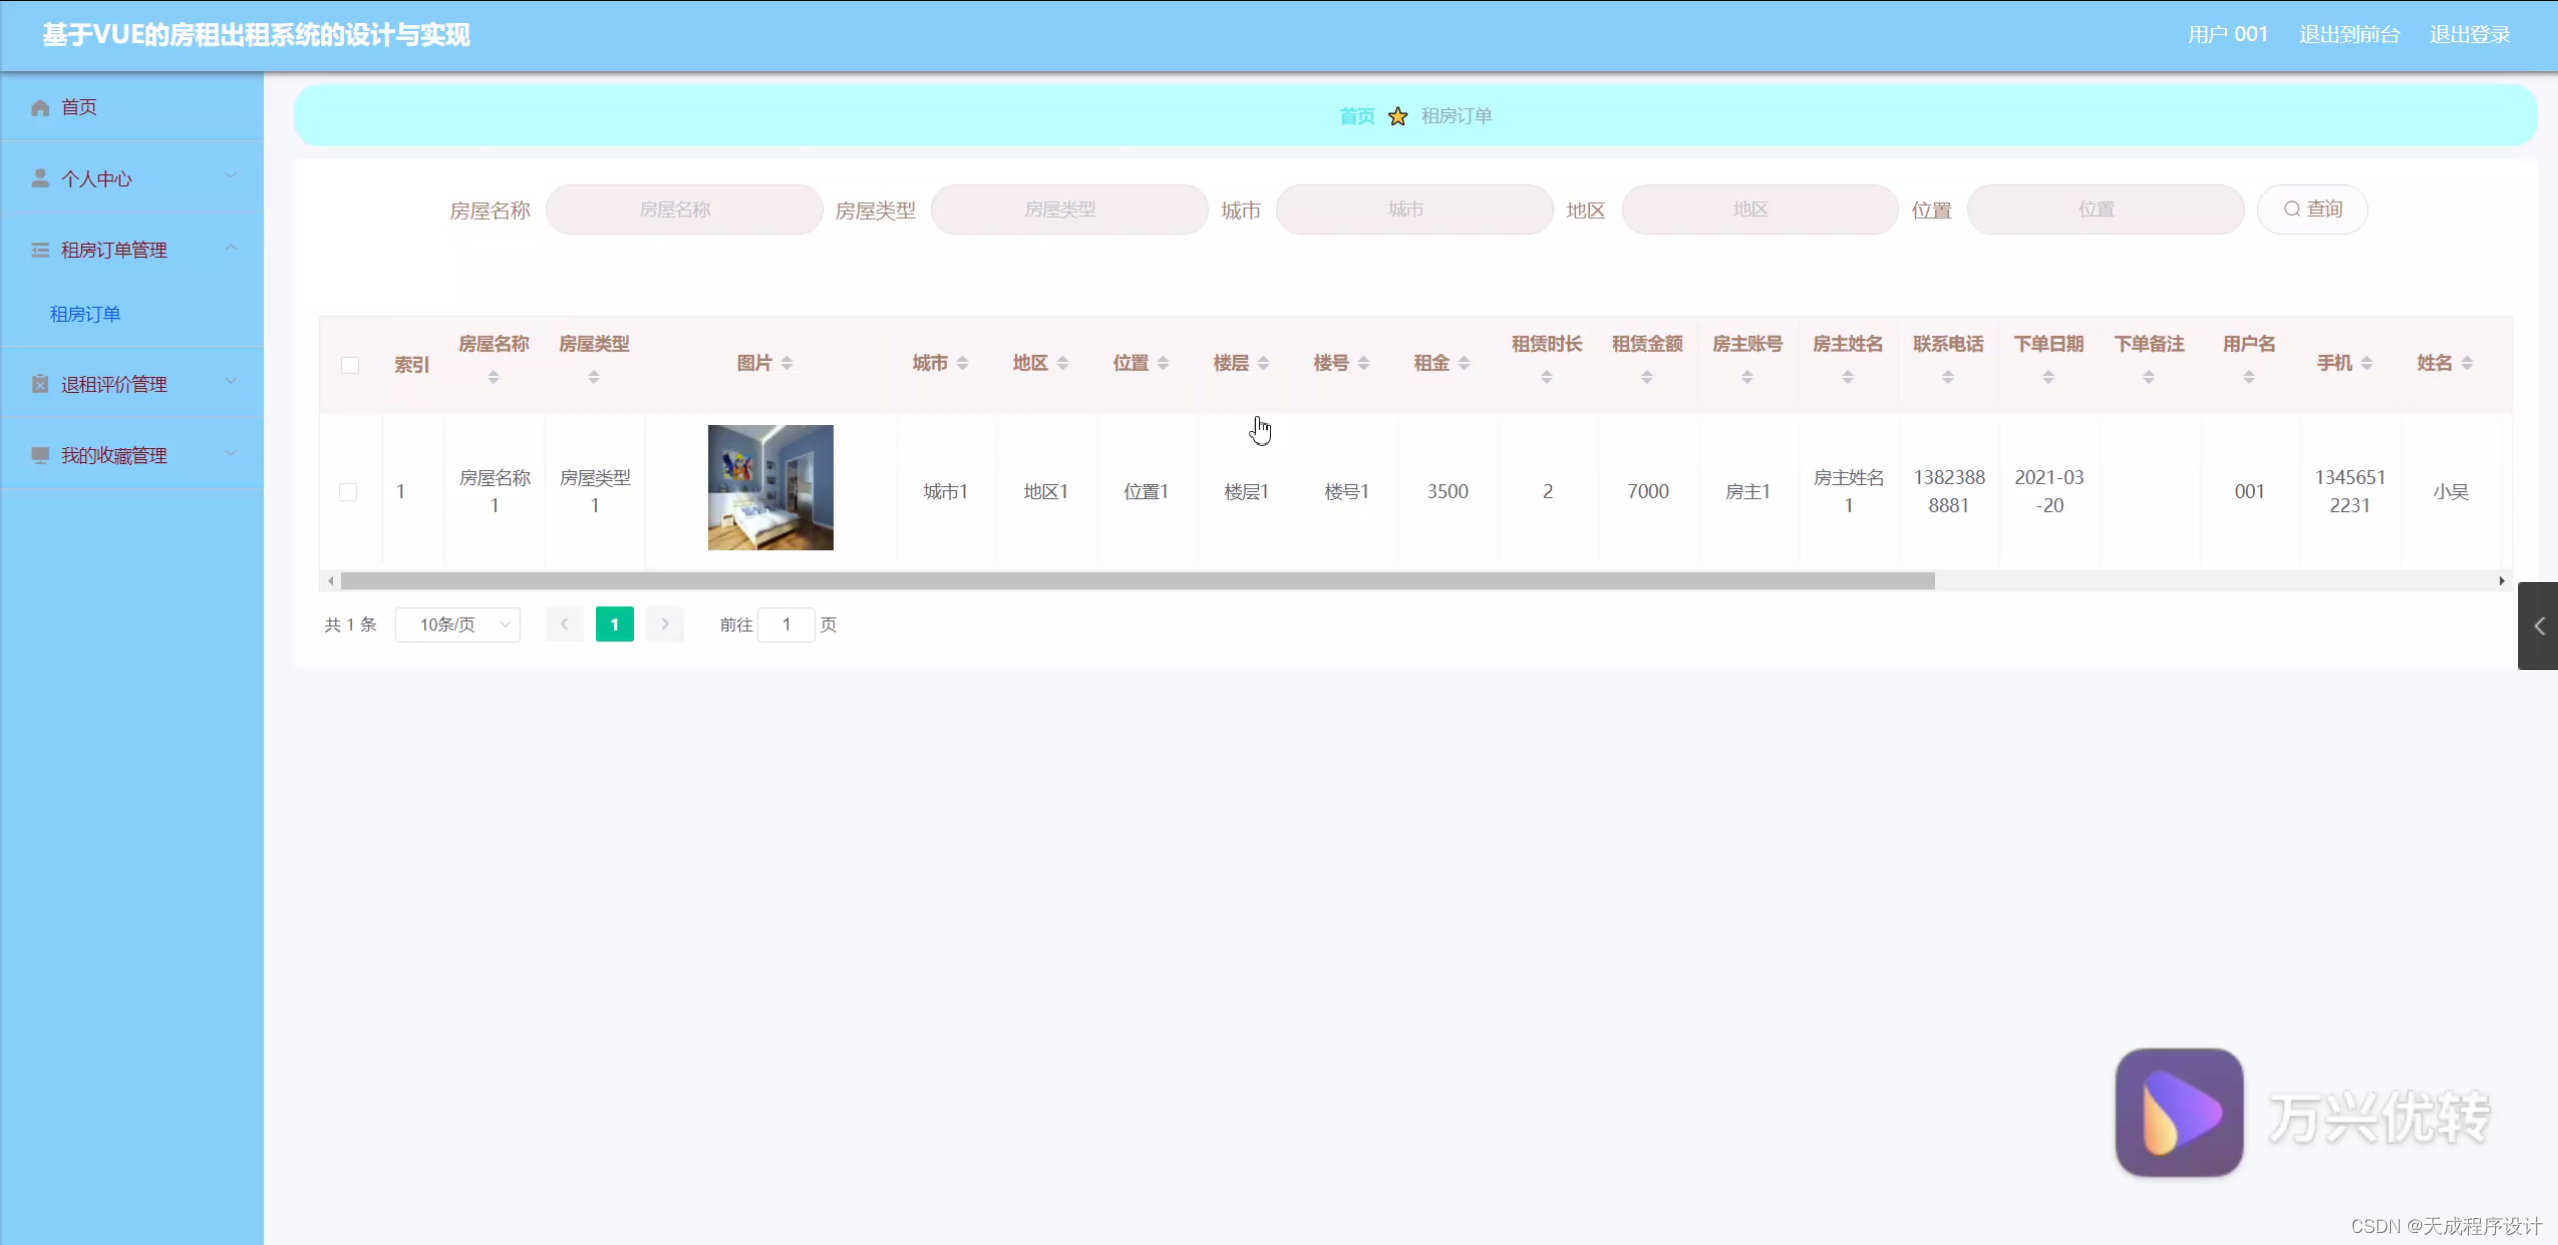Open the 10条/页 page size dropdown
This screenshot has width=2558, height=1245.
(x=458, y=625)
